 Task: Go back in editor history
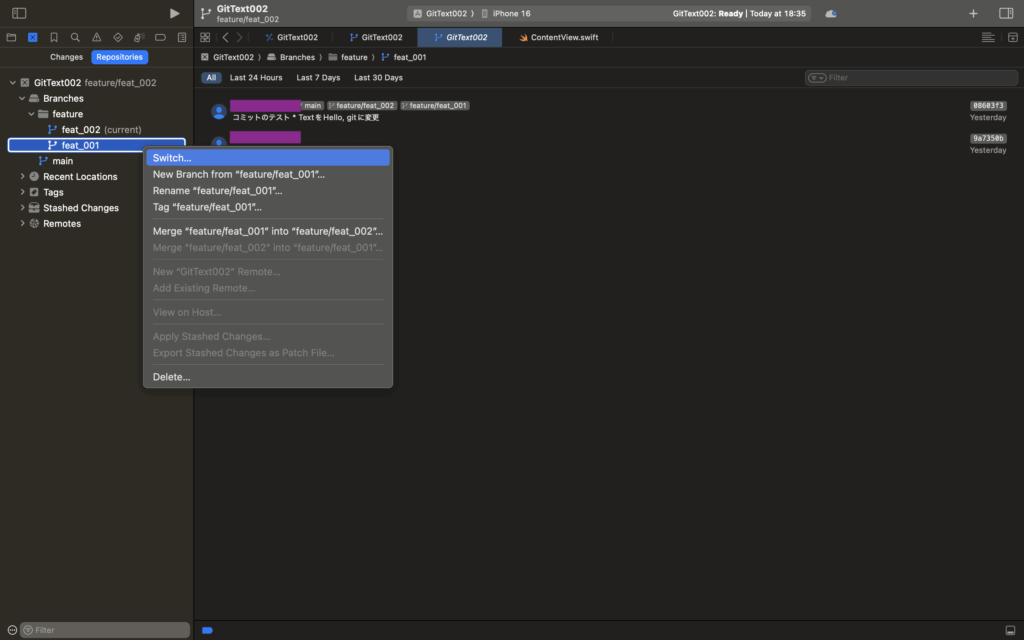coord(225,37)
